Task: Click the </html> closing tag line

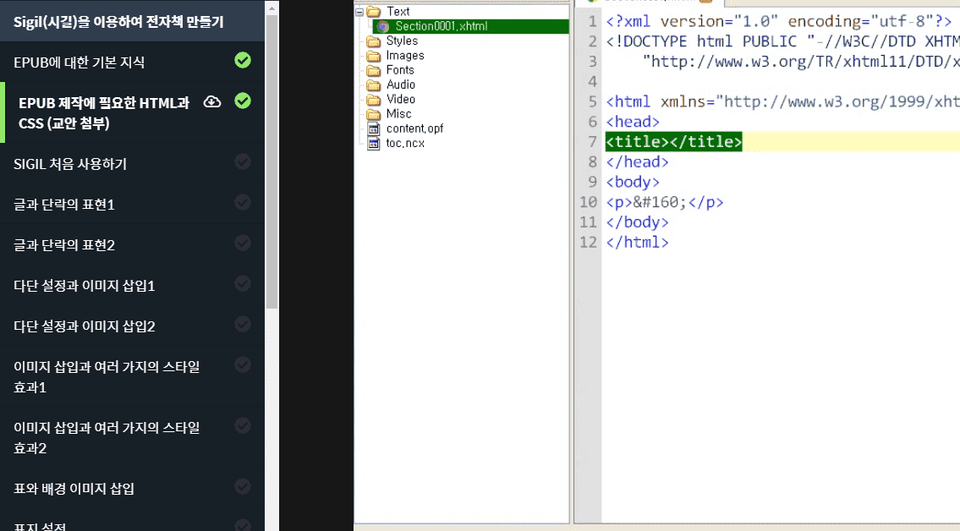Action: 637,243
